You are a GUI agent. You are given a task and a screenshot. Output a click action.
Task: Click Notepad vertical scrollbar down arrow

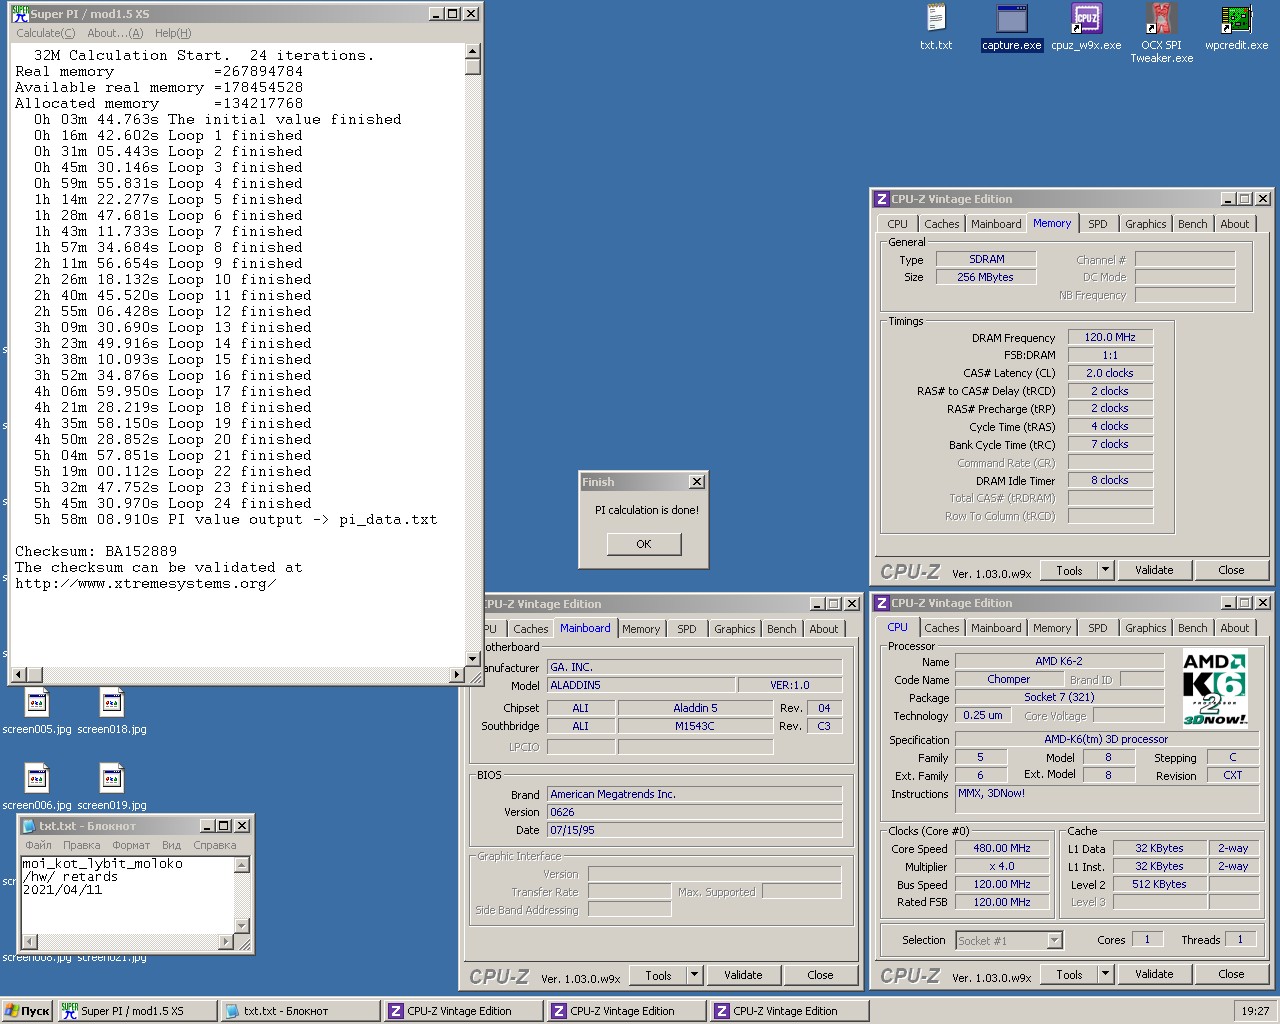241,926
